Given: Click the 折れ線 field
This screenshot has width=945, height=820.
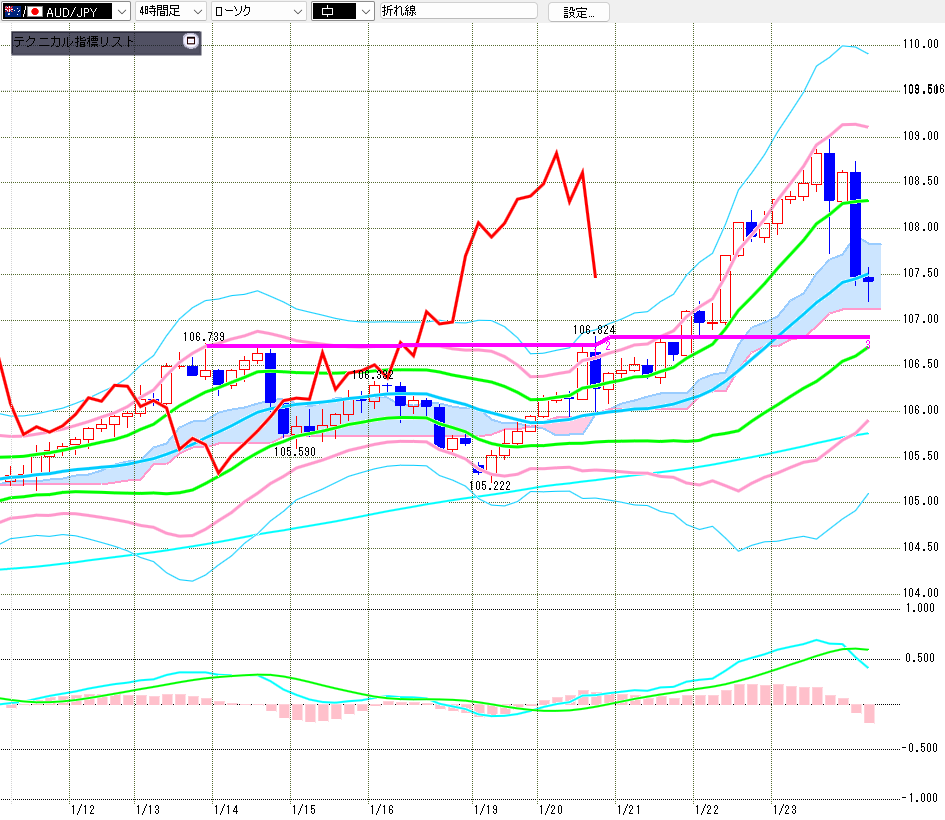Looking at the screenshot, I should click(x=460, y=11).
